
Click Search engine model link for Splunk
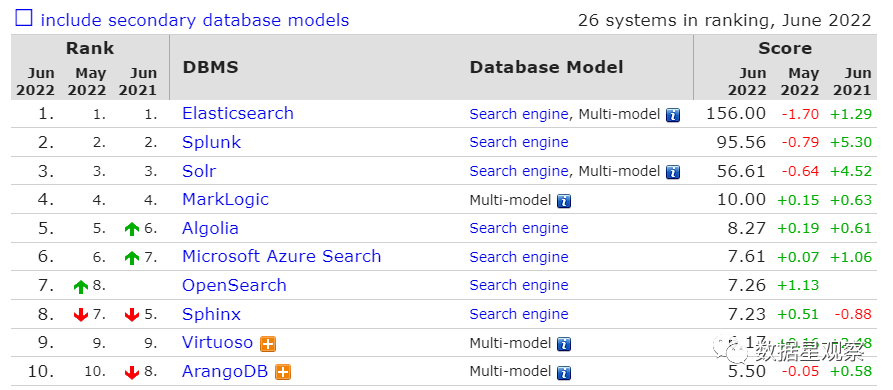[x=519, y=142]
